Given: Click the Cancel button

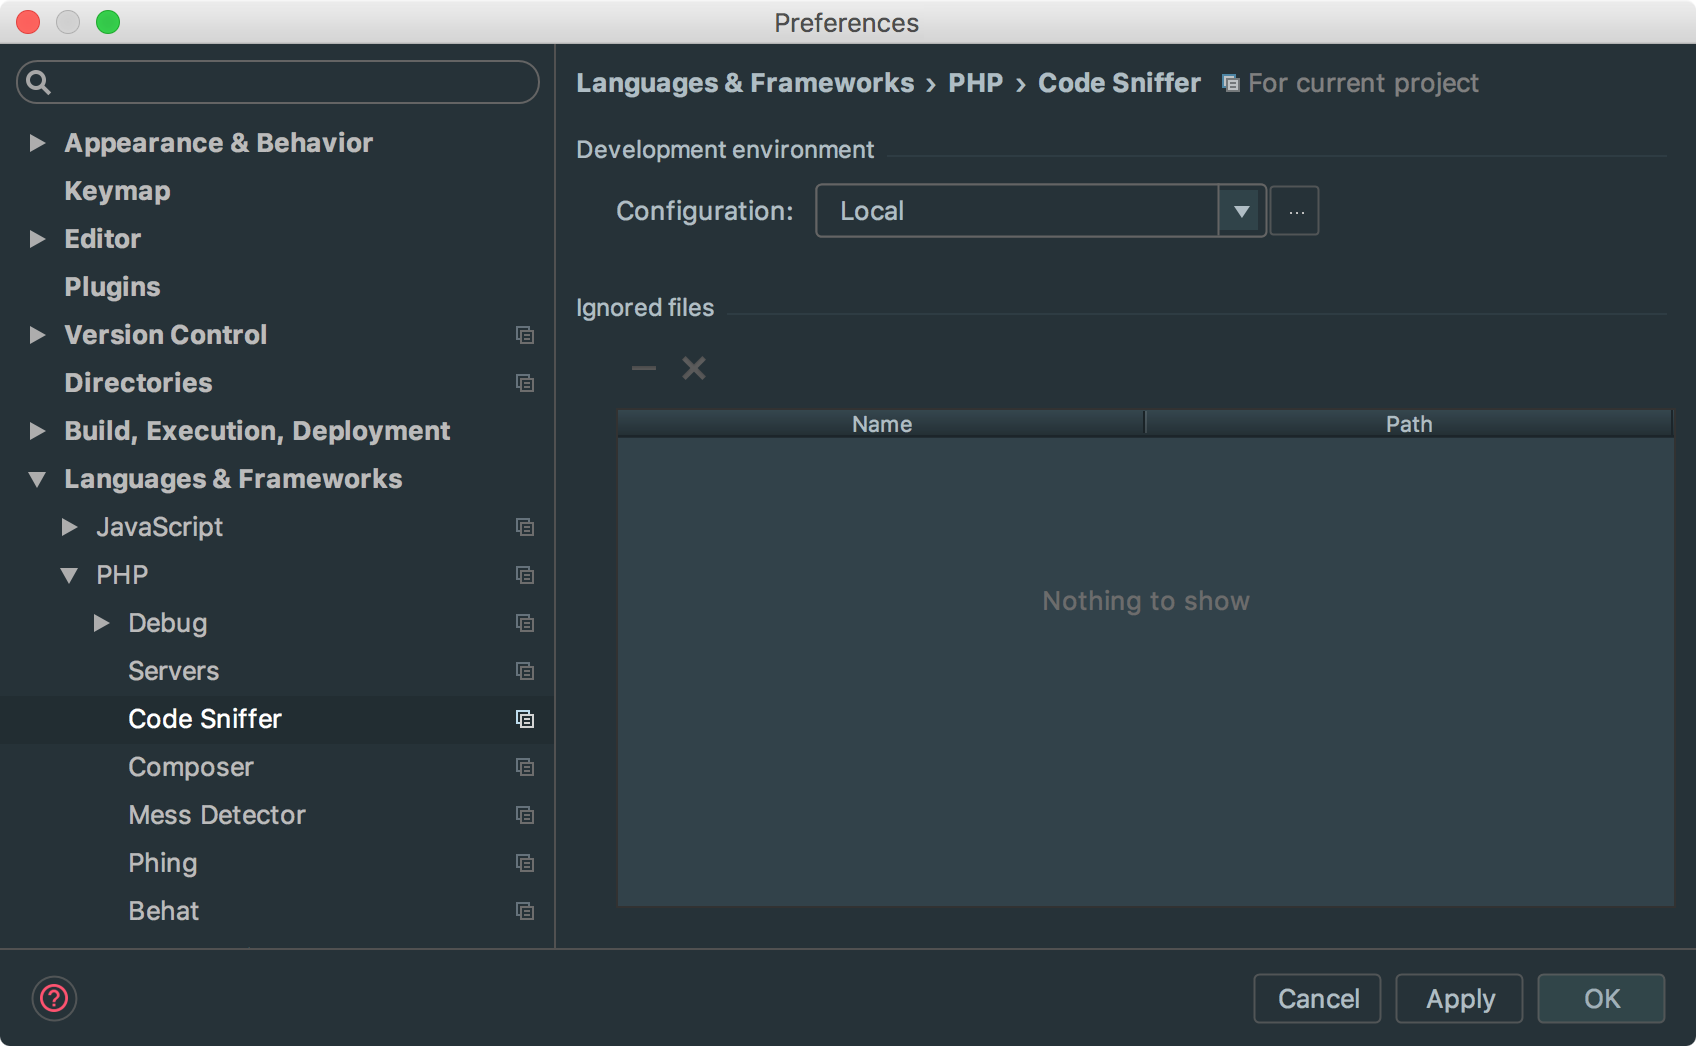Looking at the screenshot, I should [1317, 998].
